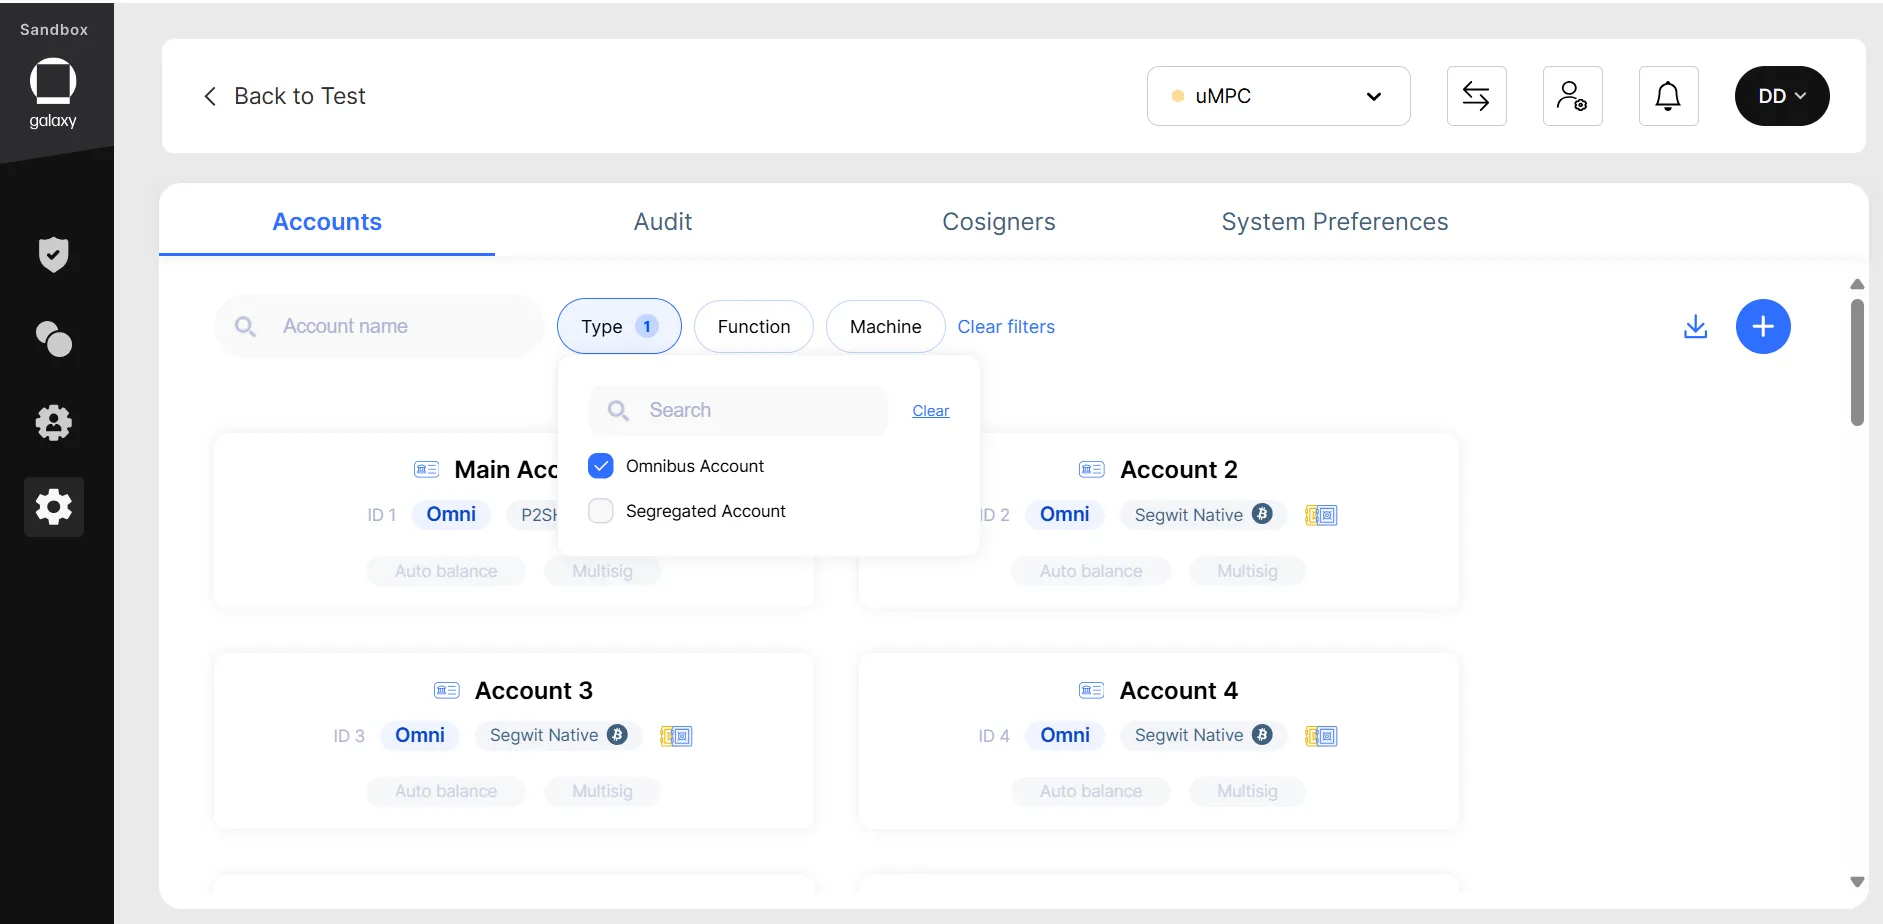Click the transfer arrows icon button
Screen dimensions: 1883x924
point(1476,96)
